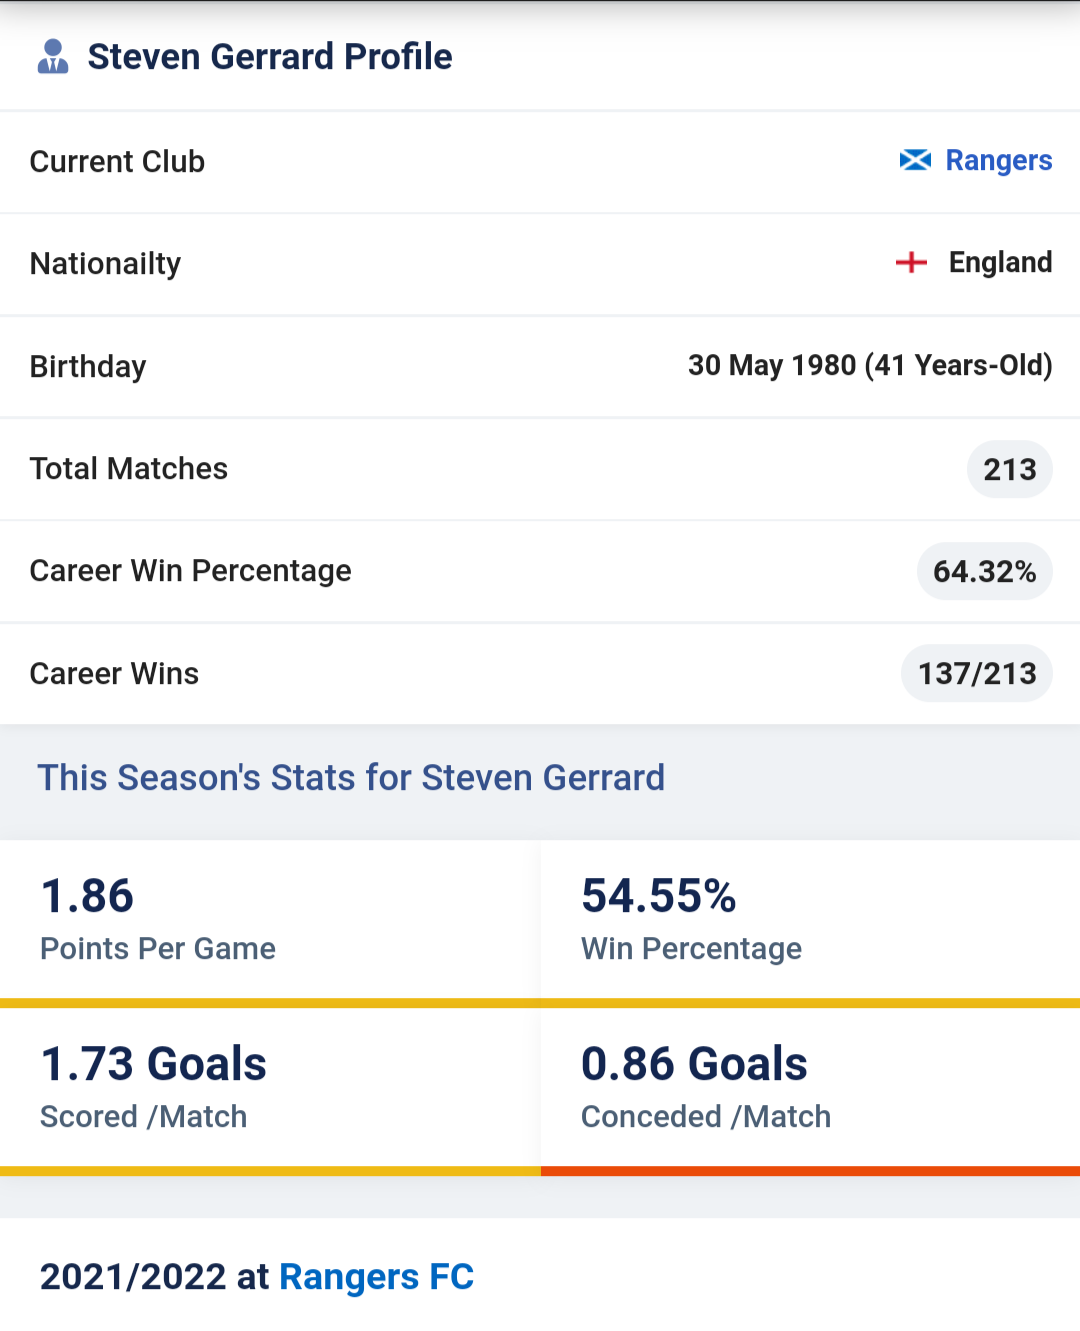Viewport: 1080px width, 1331px height.
Task: Open the Rangers FC link
Action: (x=376, y=1277)
